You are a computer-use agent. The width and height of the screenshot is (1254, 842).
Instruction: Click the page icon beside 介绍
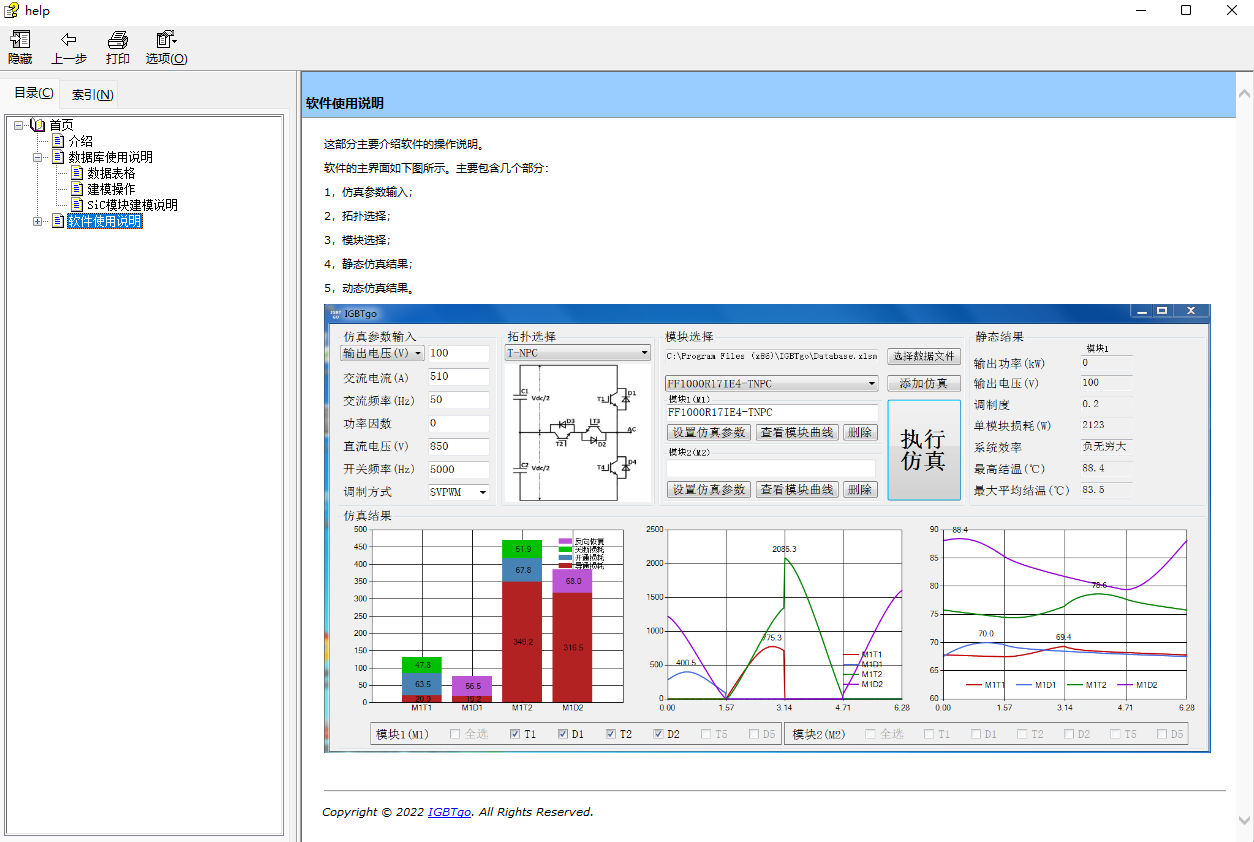58,141
